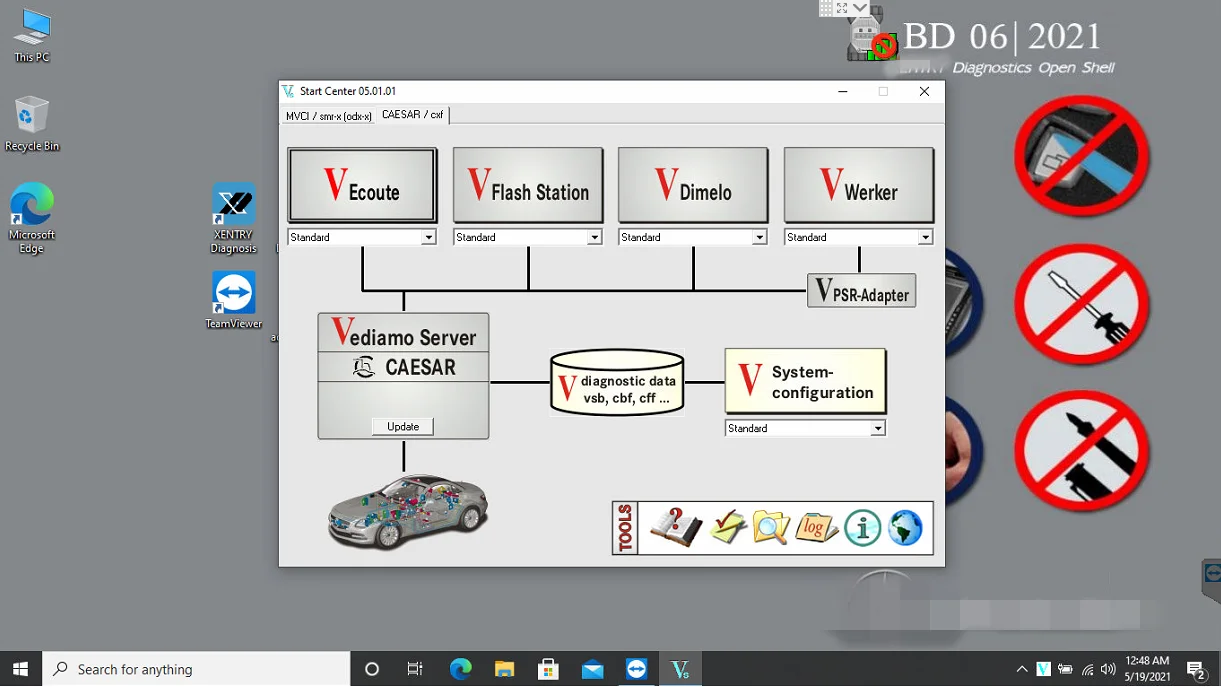
Task: Open the battery status tray icon
Action: coord(1065,669)
